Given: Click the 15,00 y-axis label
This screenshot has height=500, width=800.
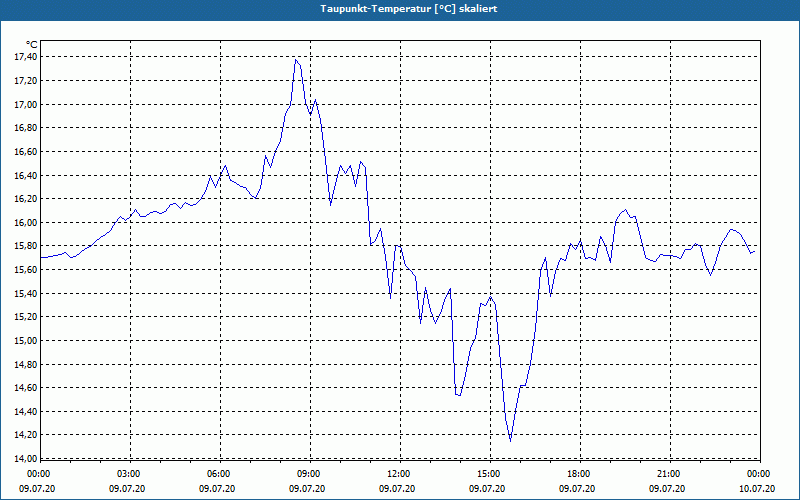Looking at the screenshot, I should (x=26, y=341).
